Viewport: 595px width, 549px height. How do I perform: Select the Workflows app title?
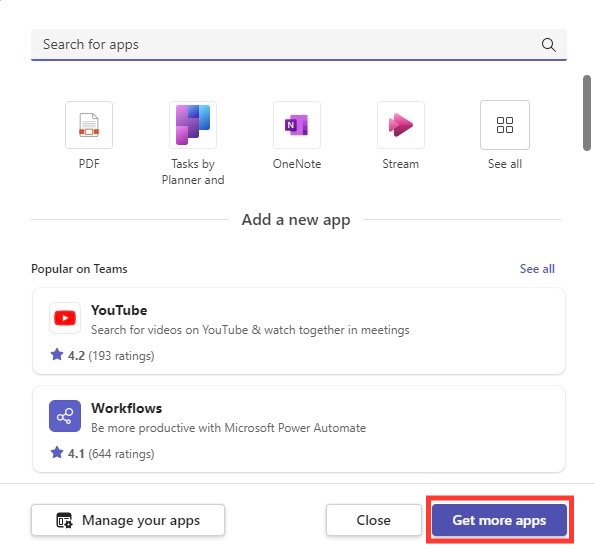pos(127,408)
